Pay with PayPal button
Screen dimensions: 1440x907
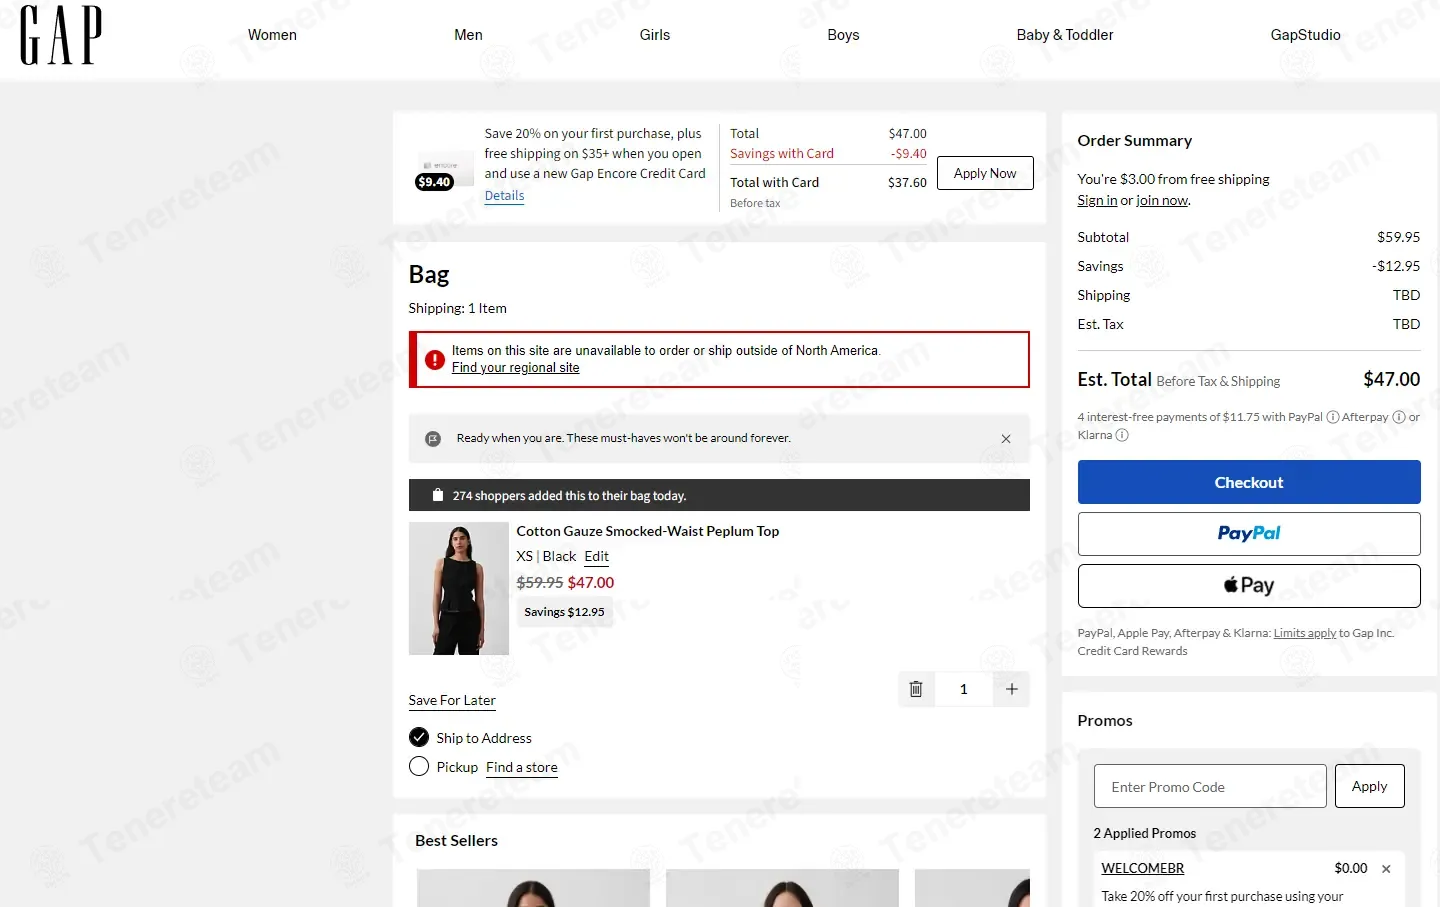pos(1249,534)
